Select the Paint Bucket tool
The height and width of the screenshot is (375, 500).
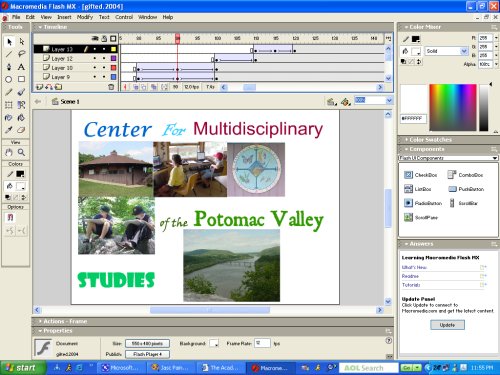22,117
